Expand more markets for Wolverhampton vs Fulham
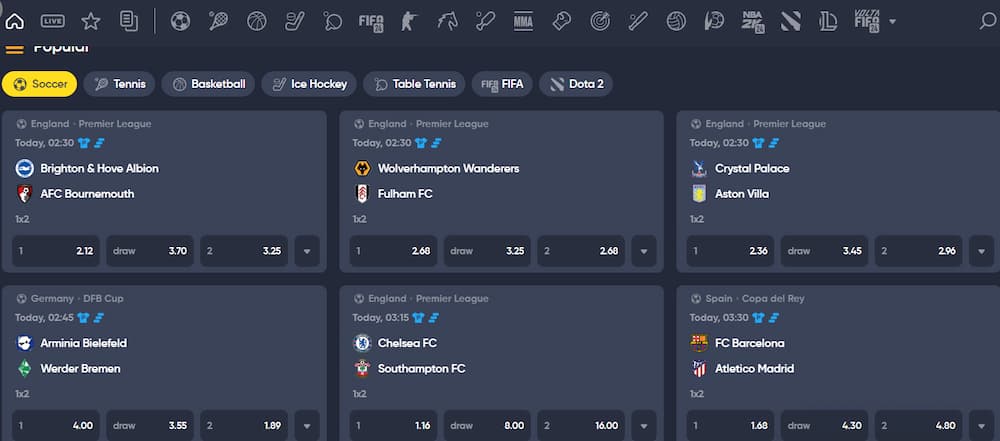Screen dimensions: 1000x441 [x=644, y=251]
